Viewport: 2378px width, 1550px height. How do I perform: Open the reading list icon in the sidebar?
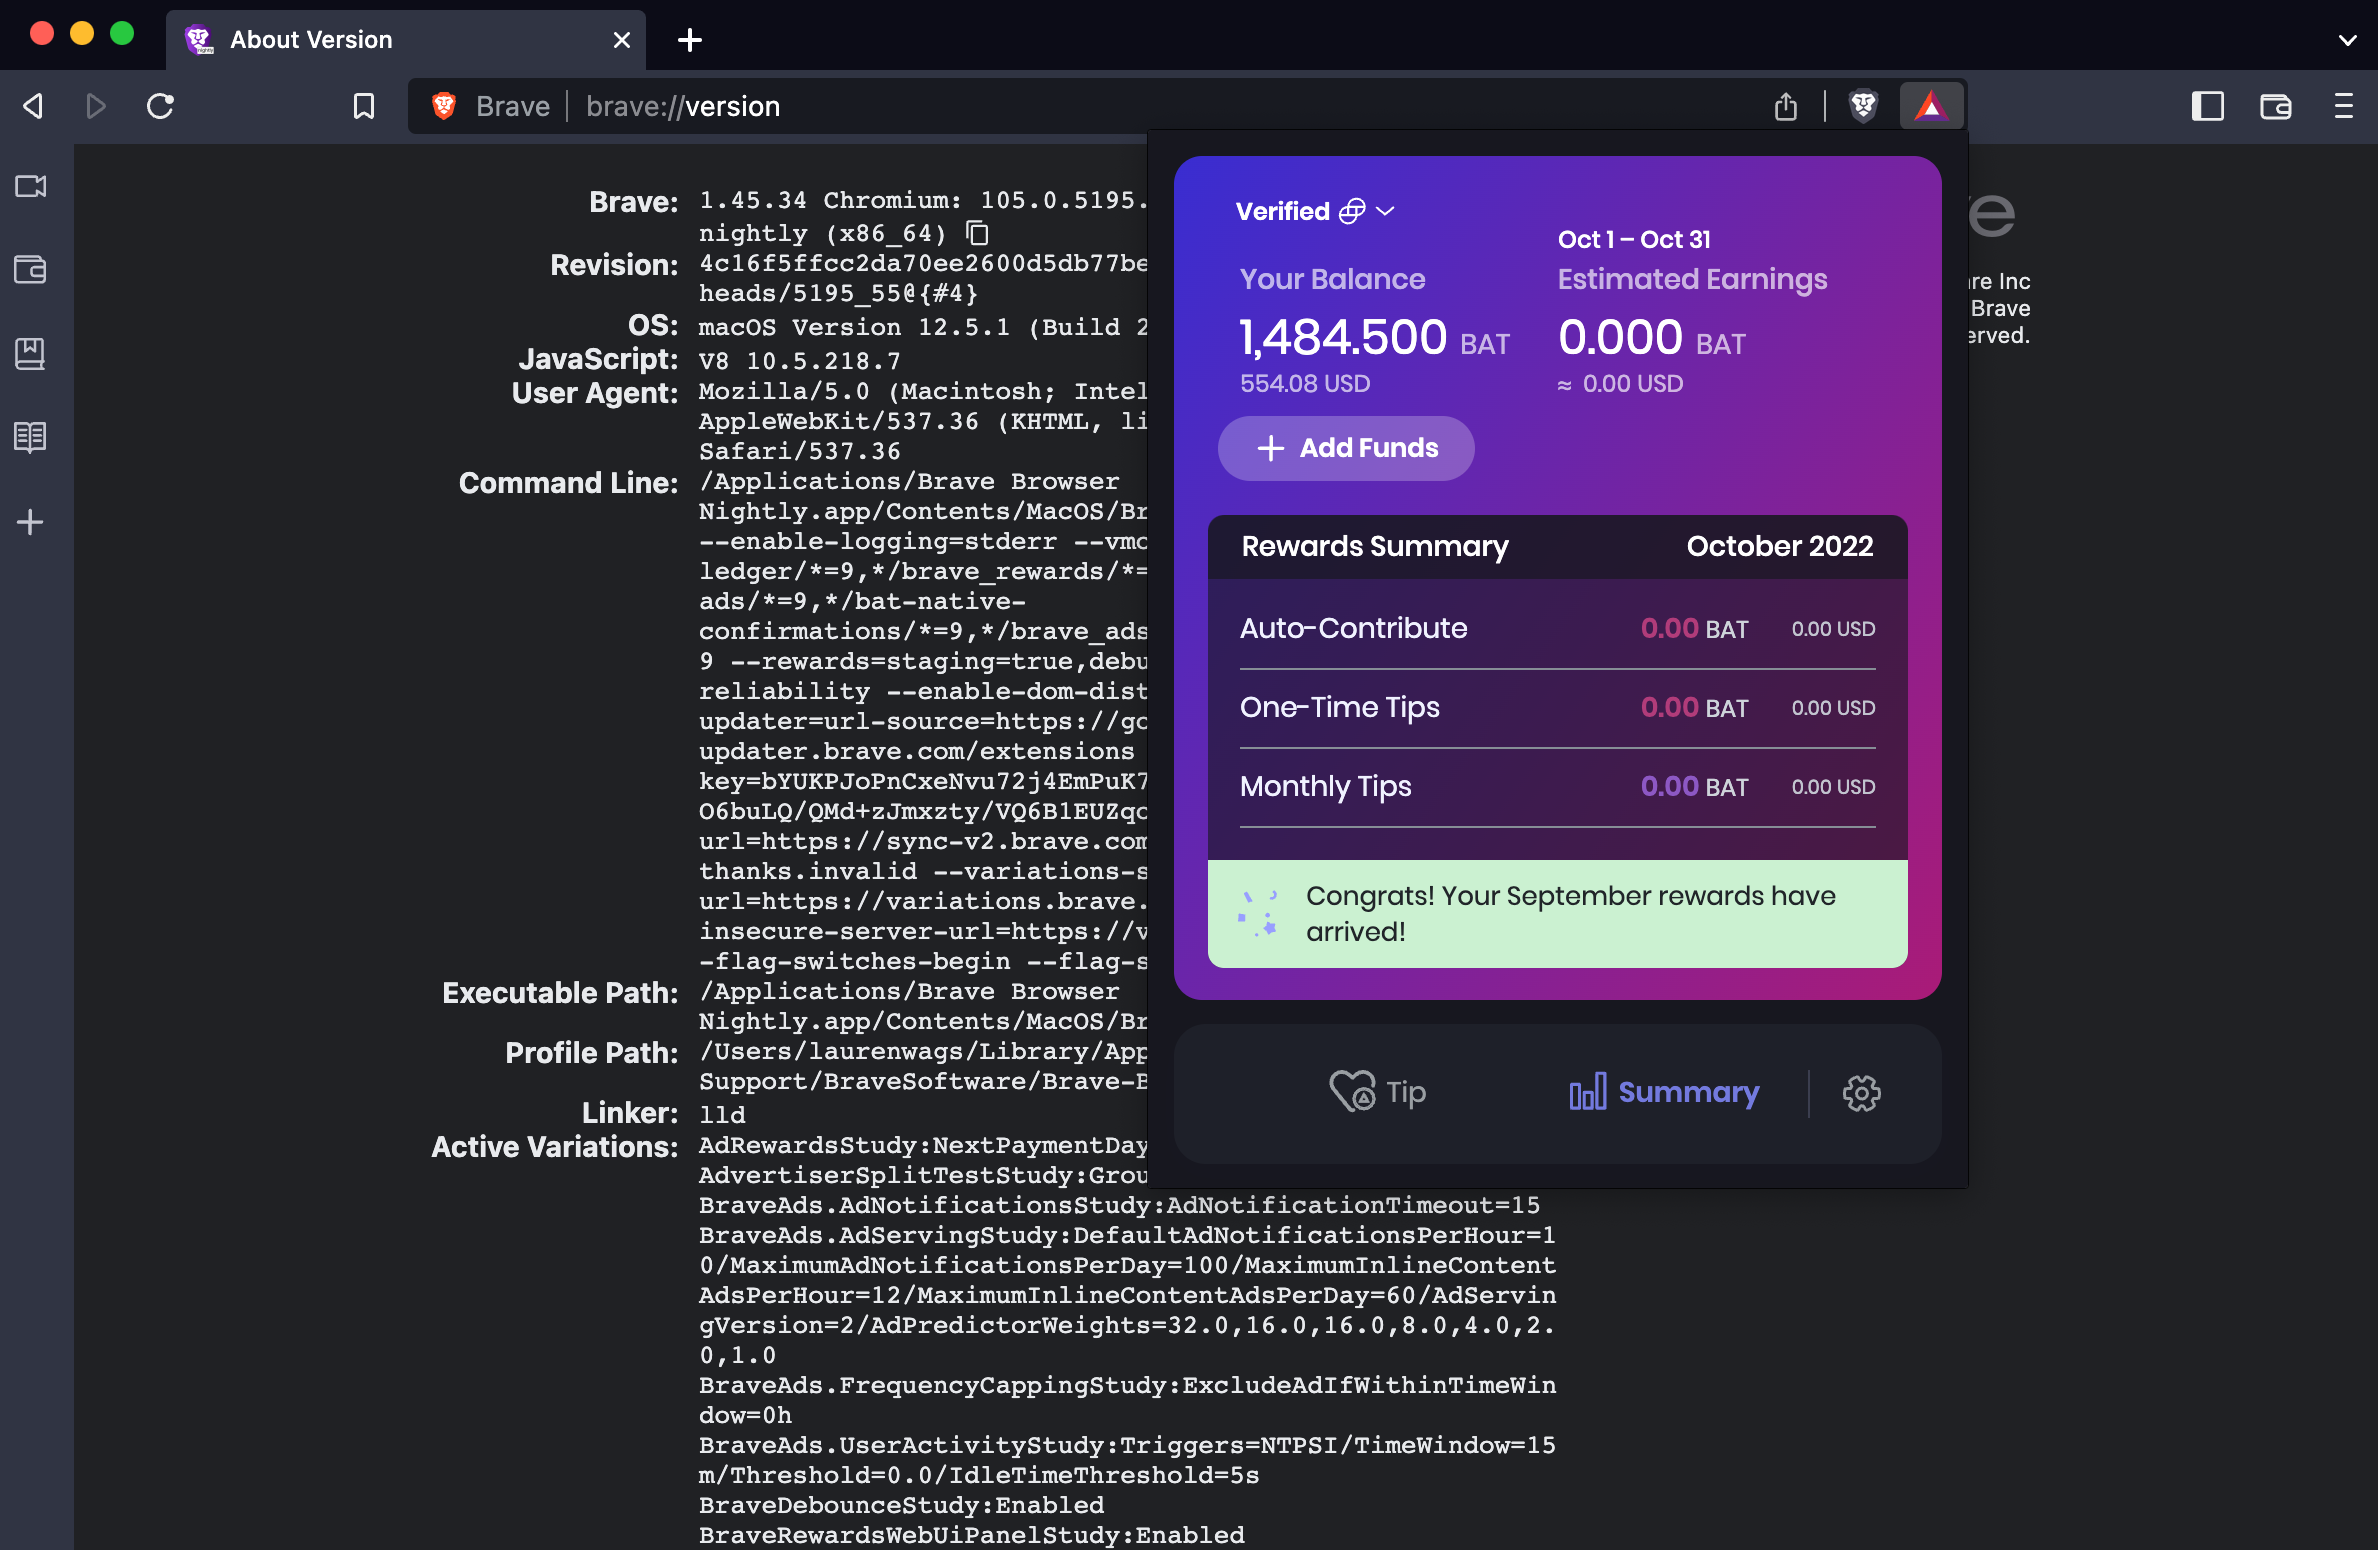(x=31, y=437)
